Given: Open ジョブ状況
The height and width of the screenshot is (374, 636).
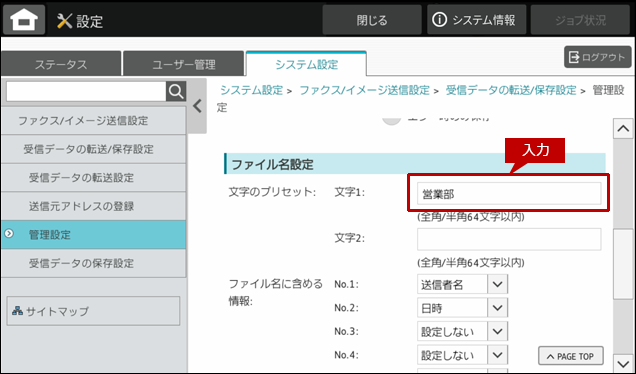Looking at the screenshot, I should coord(580,20).
